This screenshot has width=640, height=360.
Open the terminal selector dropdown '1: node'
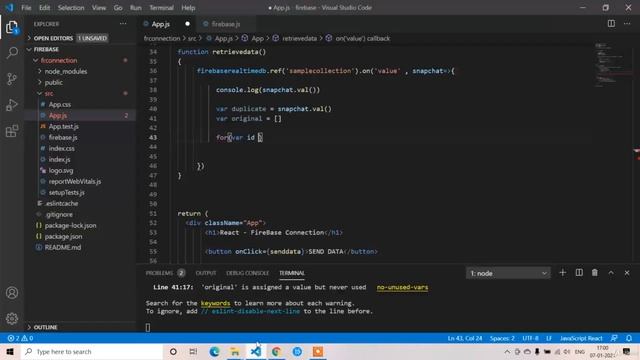tap(508, 273)
